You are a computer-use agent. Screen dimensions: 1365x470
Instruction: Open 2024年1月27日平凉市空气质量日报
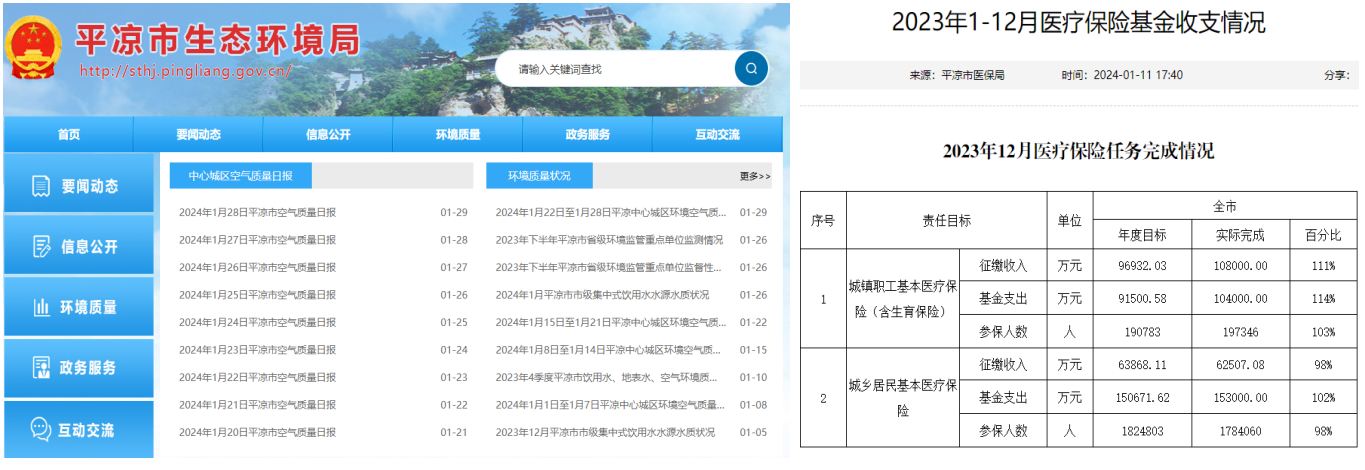point(257,240)
